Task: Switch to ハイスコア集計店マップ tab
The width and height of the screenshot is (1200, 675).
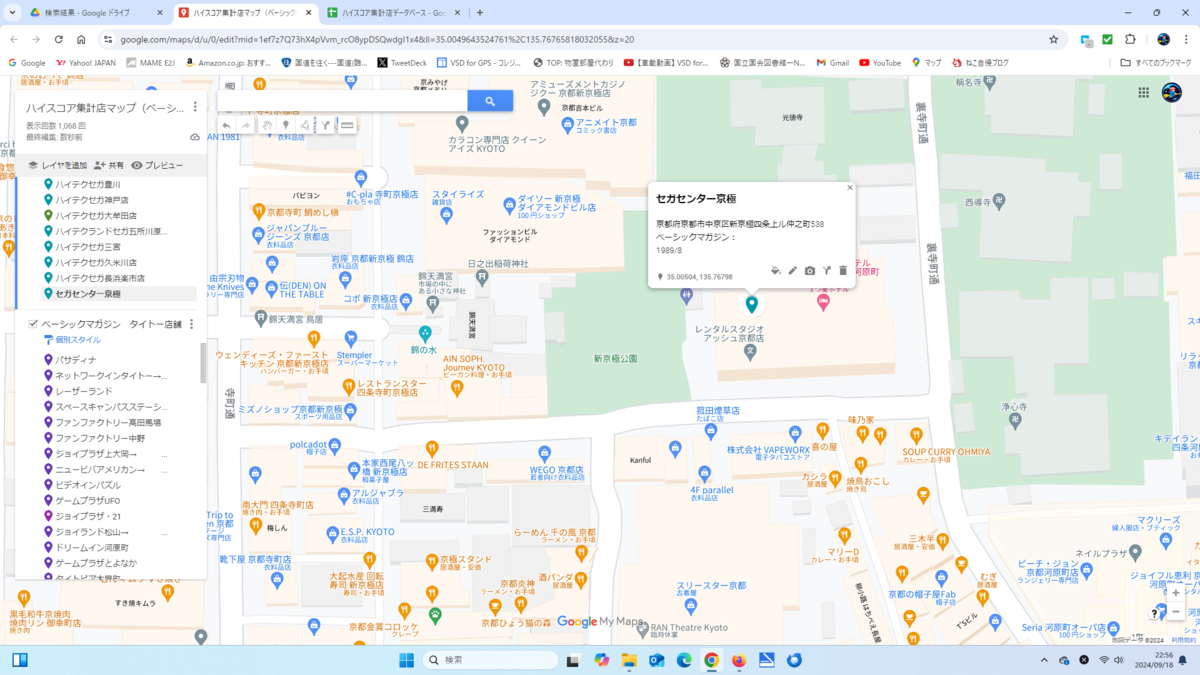Action: tap(245, 13)
